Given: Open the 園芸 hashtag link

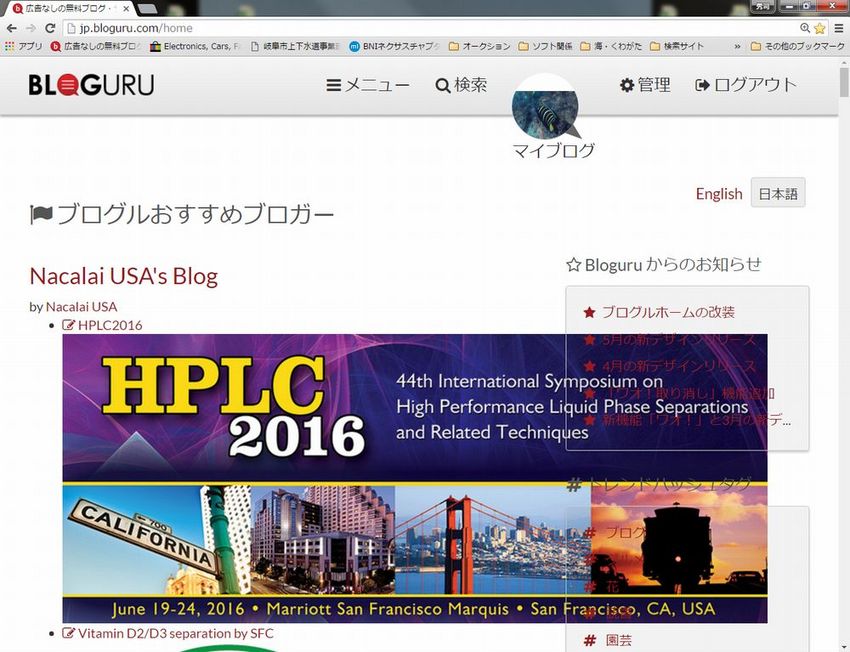Looking at the screenshot, I should [619, 640].
